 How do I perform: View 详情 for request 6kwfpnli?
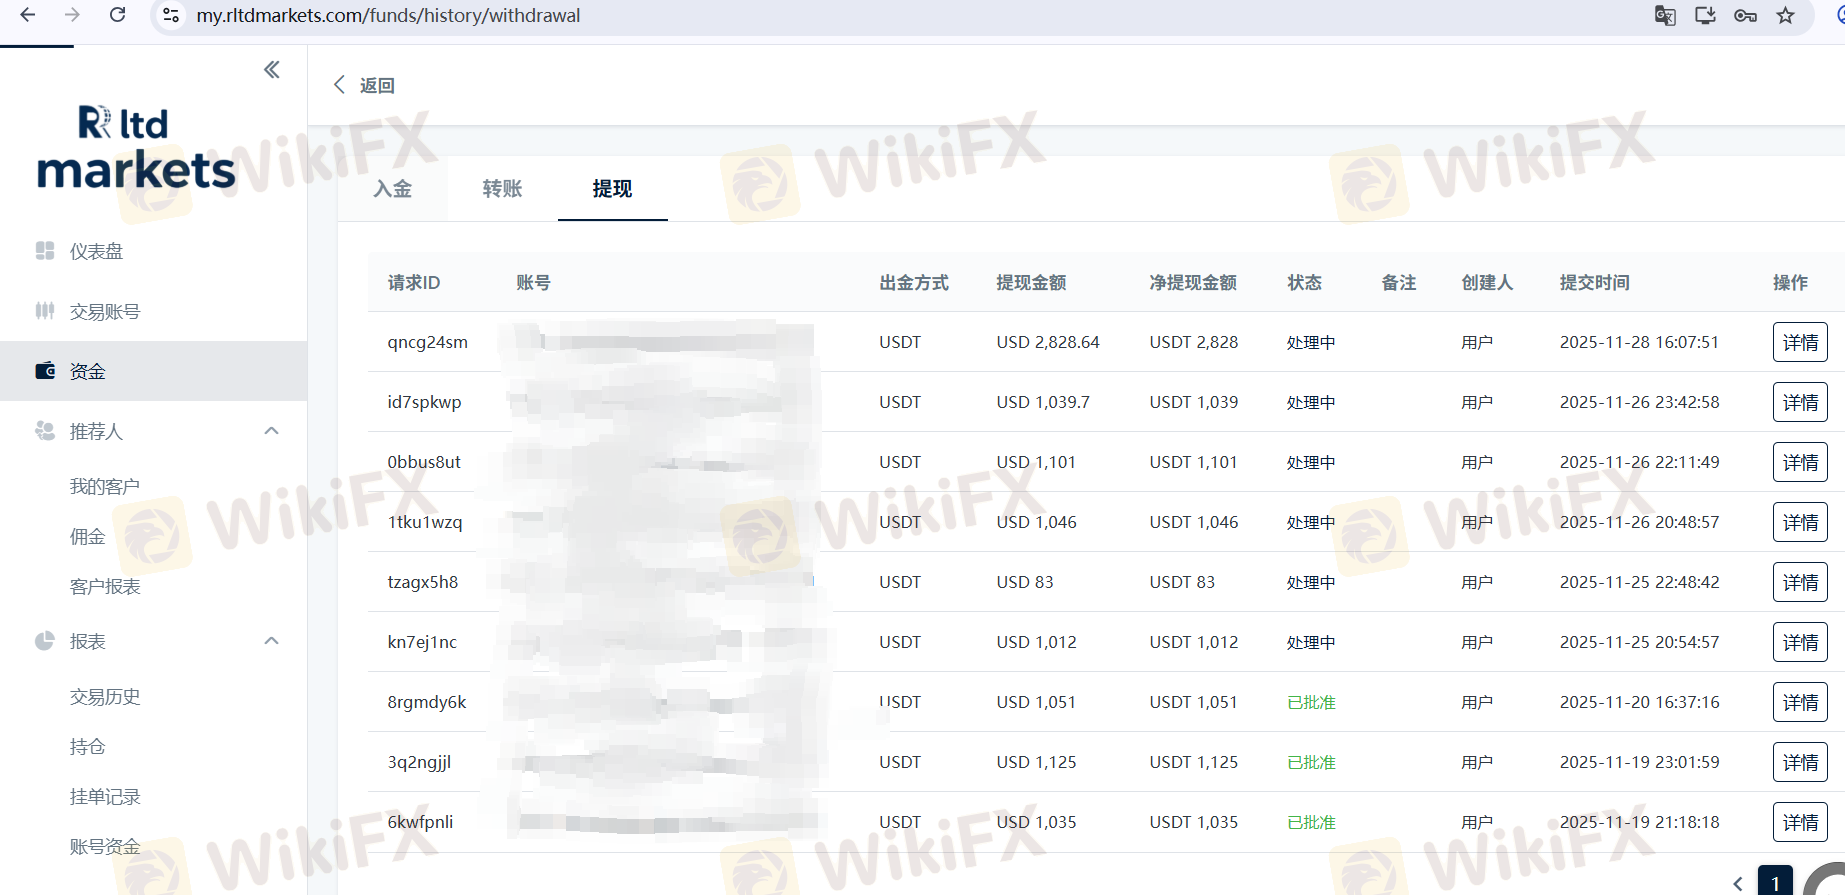point(1800,822)
